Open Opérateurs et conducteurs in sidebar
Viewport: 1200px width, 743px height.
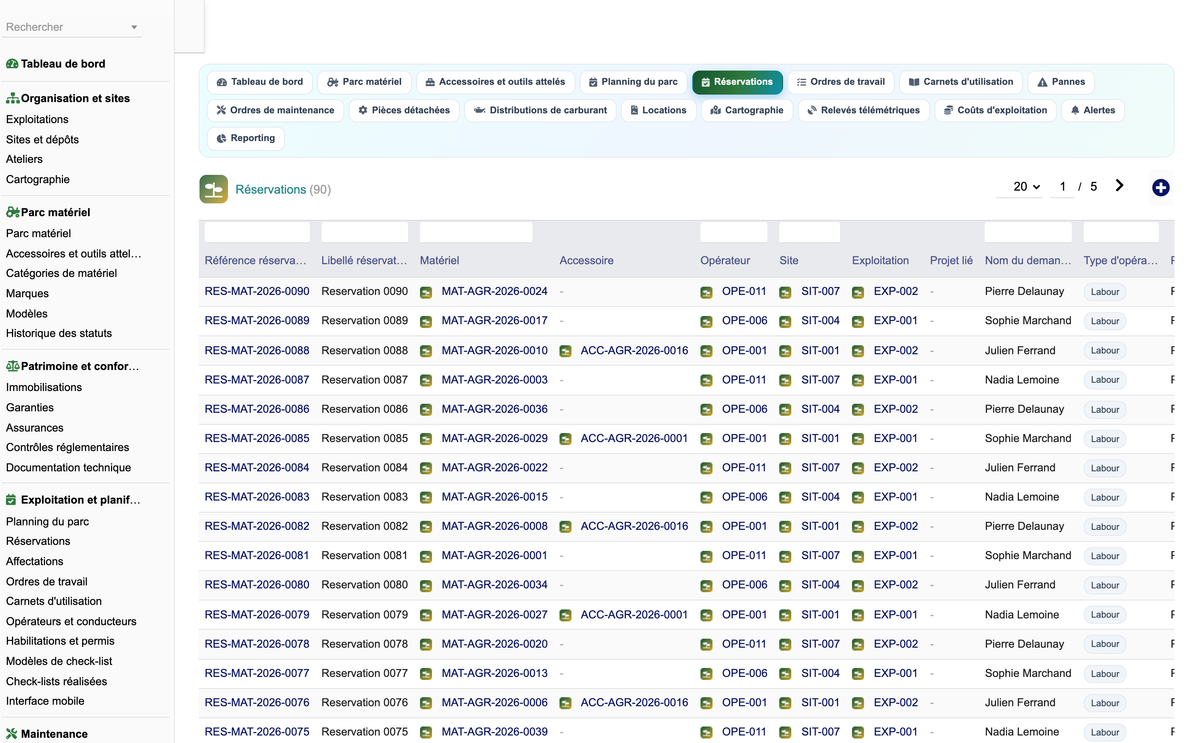click(x=71, y=622)
